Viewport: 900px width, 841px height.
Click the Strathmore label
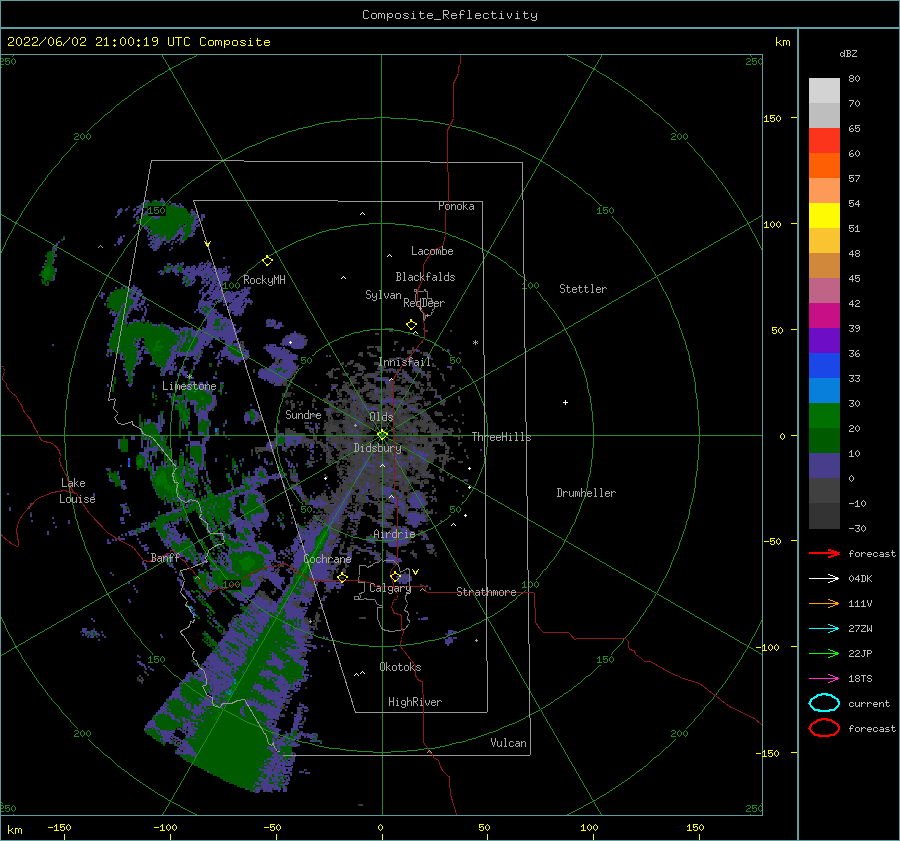486,592
